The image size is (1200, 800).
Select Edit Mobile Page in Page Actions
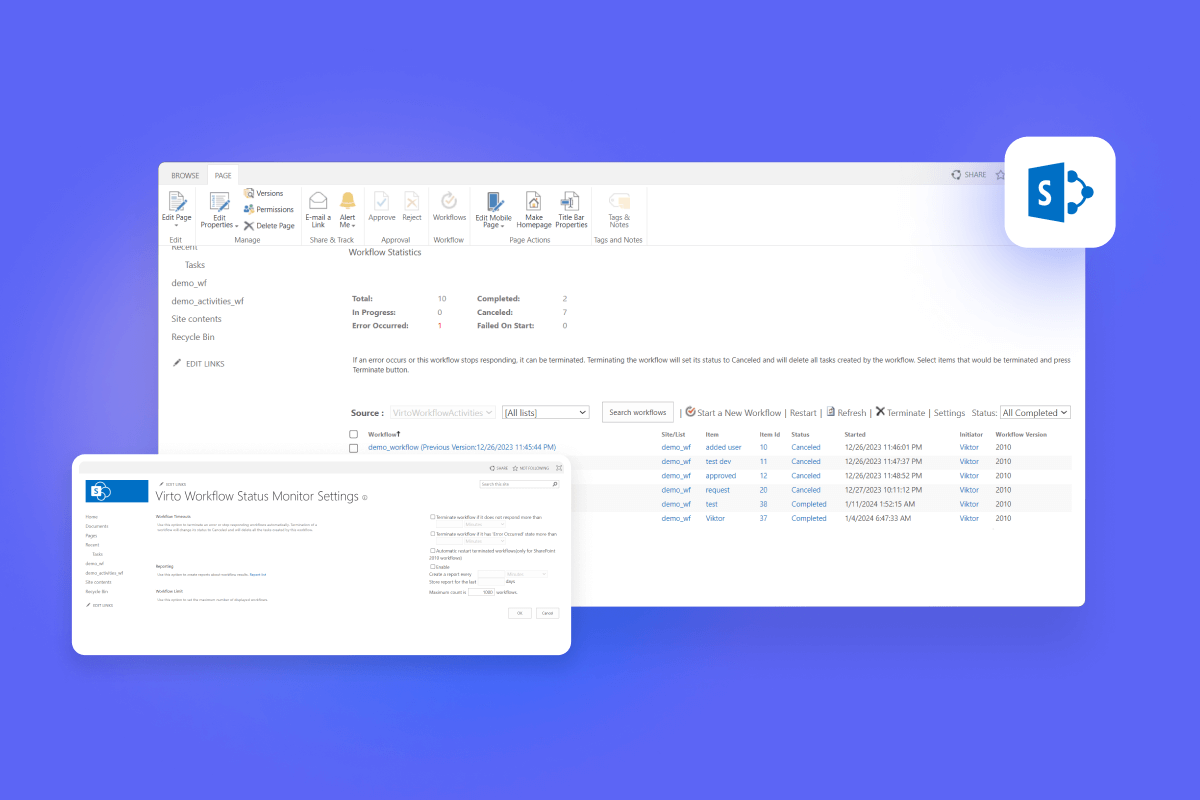493,207
